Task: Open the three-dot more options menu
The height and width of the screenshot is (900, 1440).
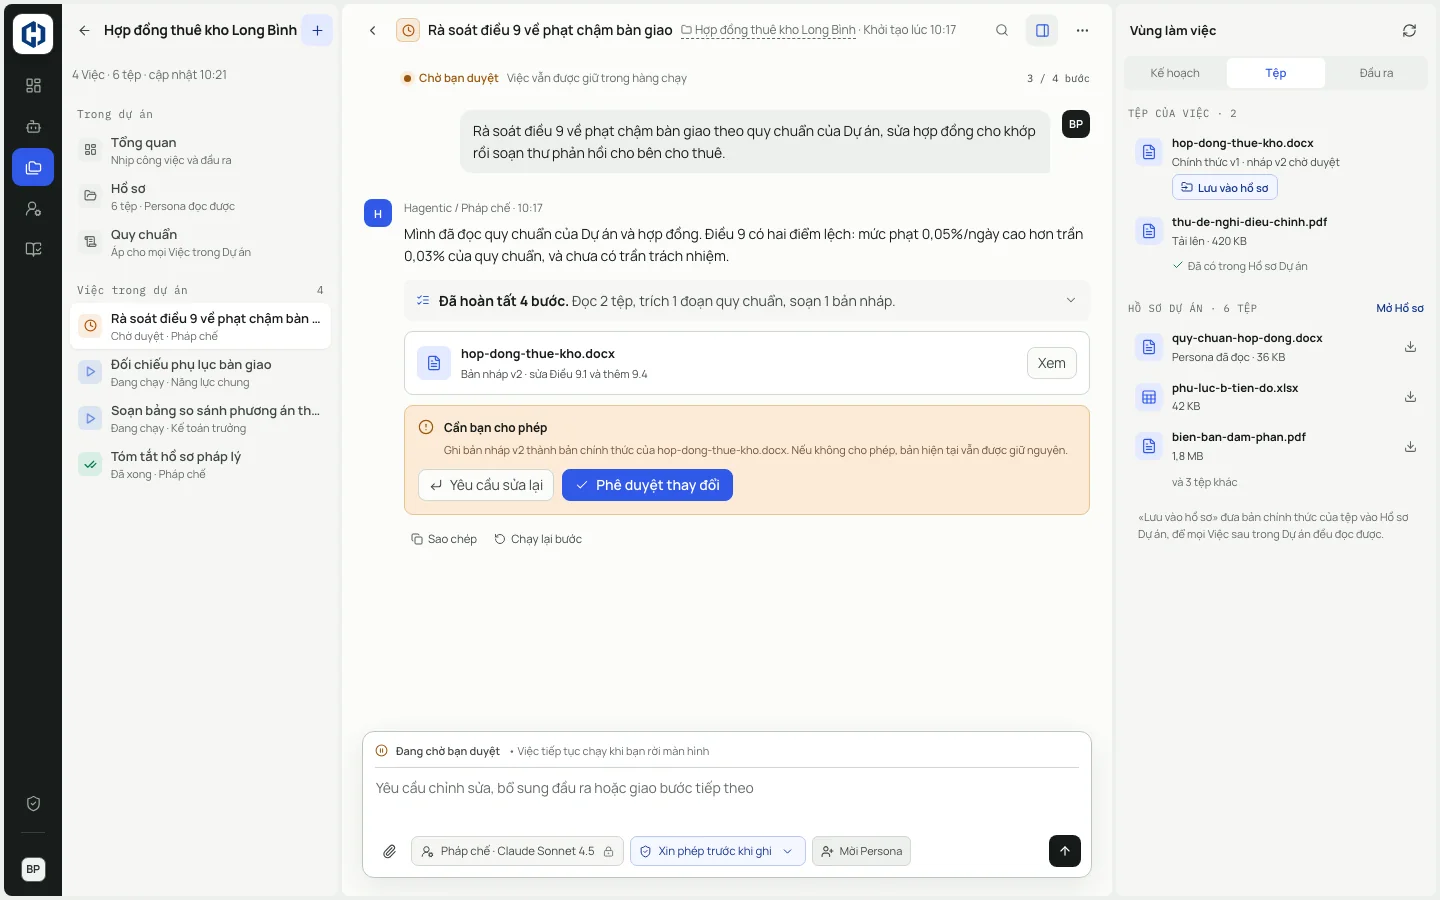Action: pos(1082,31)
